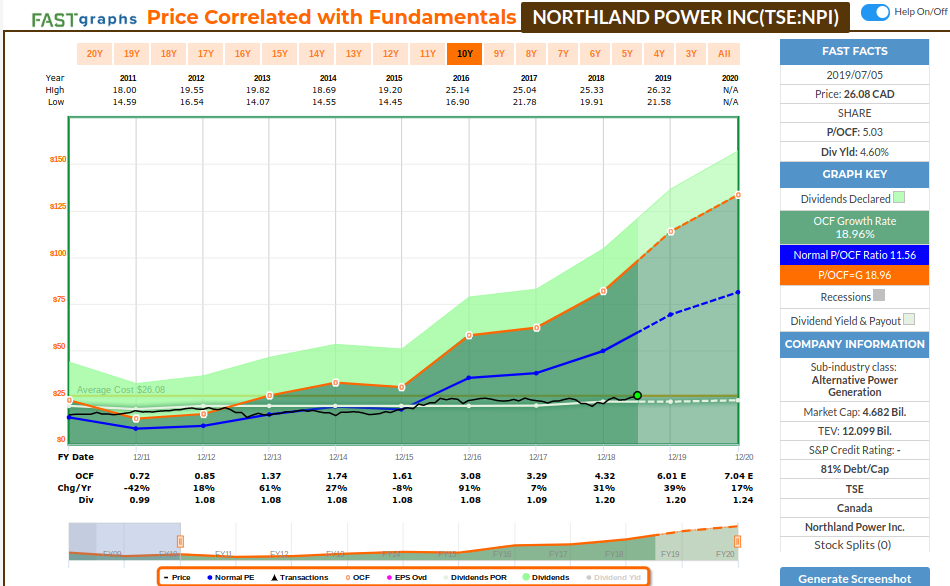
Task: Click the Generate Screenshot button
Action: pos(854,578)
